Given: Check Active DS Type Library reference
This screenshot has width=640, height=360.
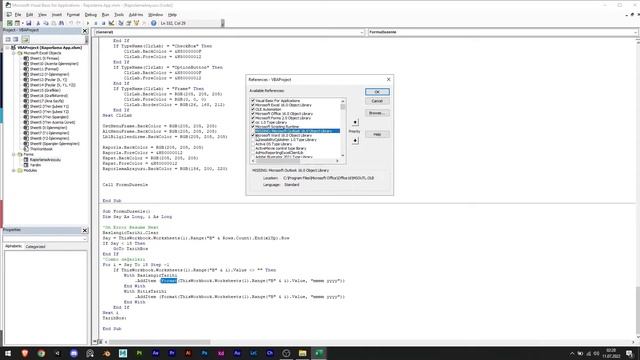Looking at the screenshot, I should tap(253, 144).
